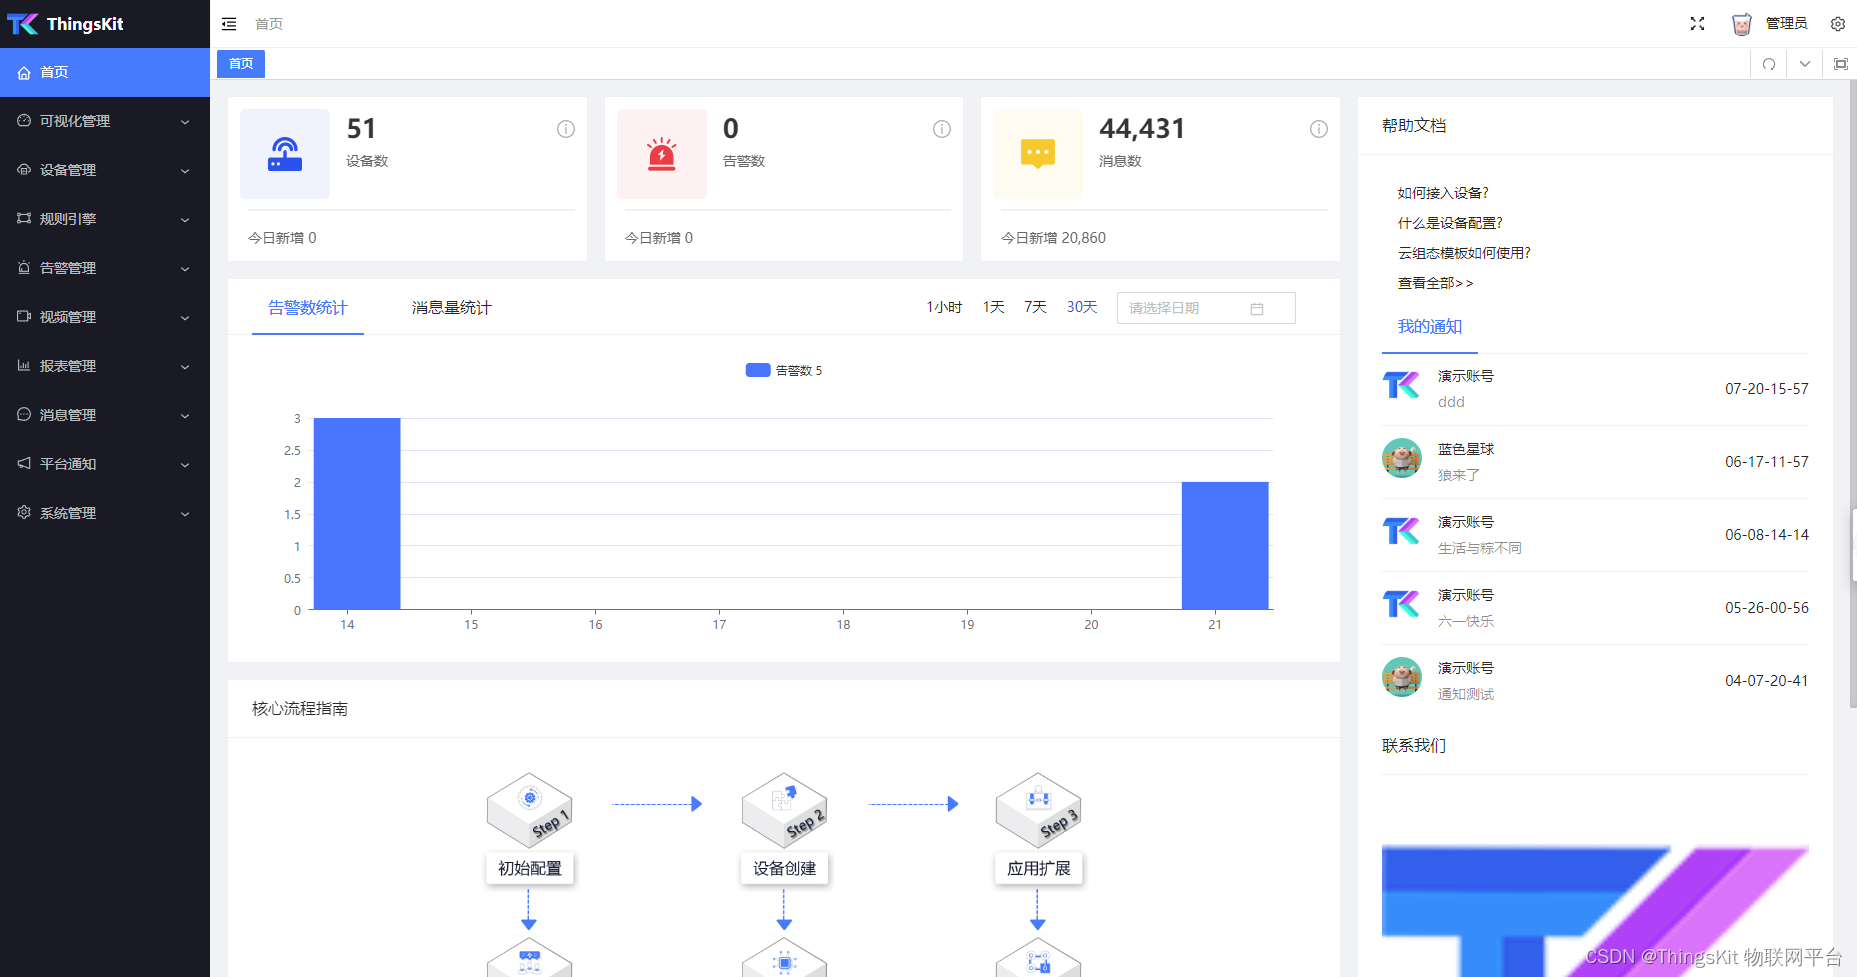Switch to the 消息量统计 tab
1857x977 pixels.
[452, 308]
